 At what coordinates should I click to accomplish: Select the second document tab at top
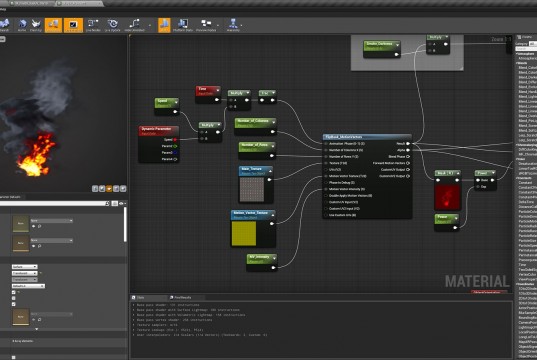tap(79, 3)
